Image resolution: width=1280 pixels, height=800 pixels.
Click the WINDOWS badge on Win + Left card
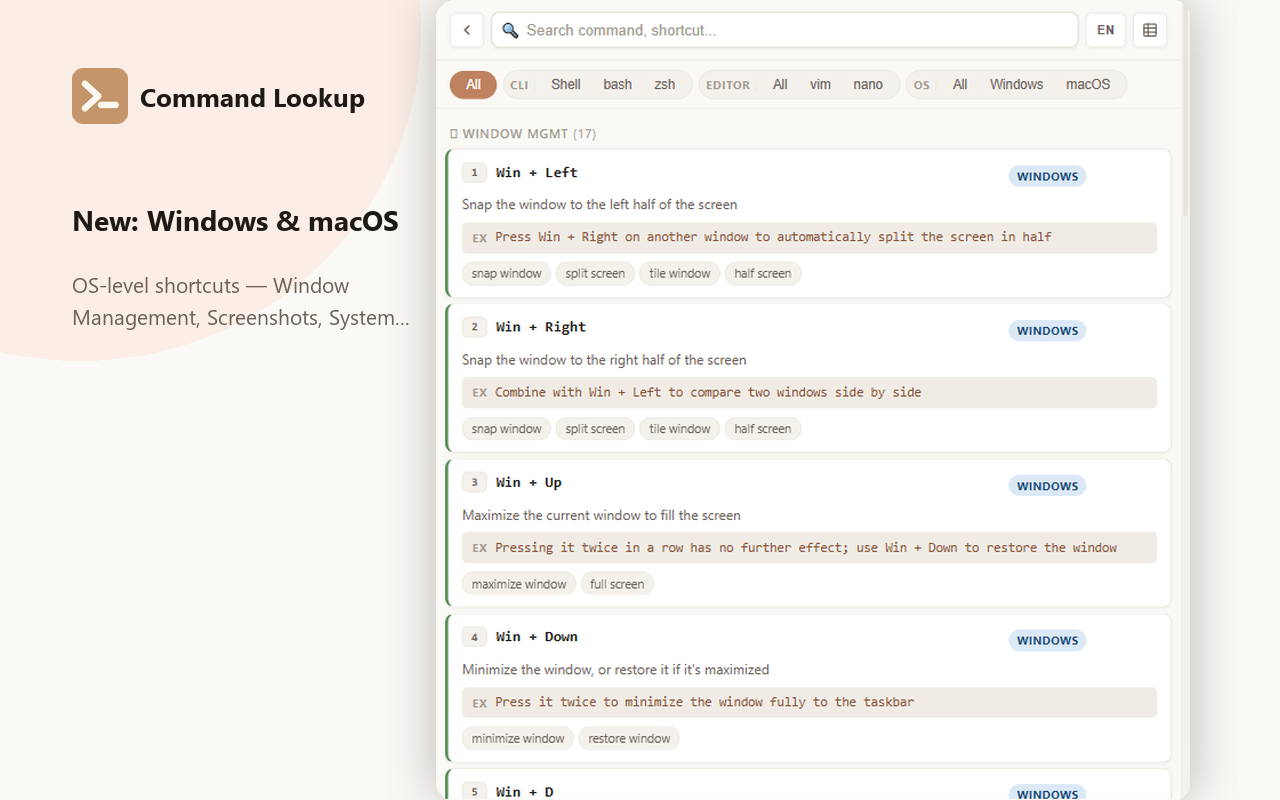click(1047, 177)
